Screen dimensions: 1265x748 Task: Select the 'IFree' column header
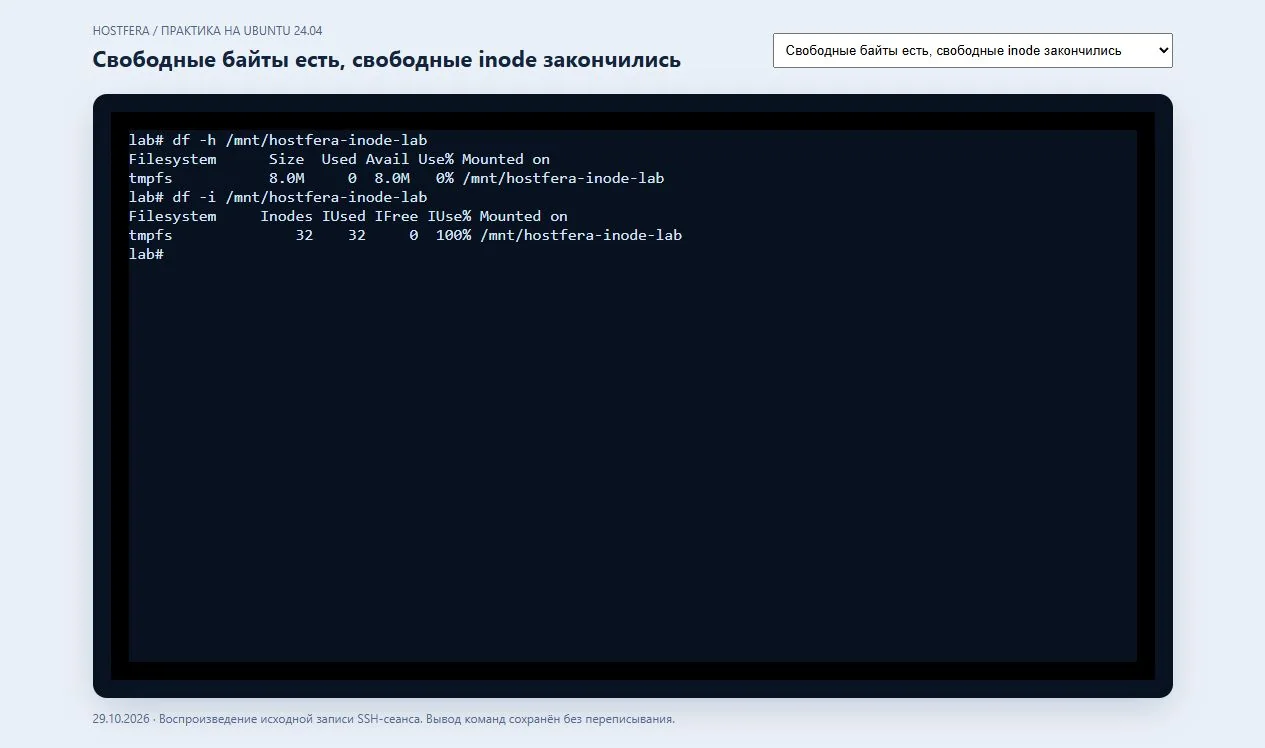396,216
